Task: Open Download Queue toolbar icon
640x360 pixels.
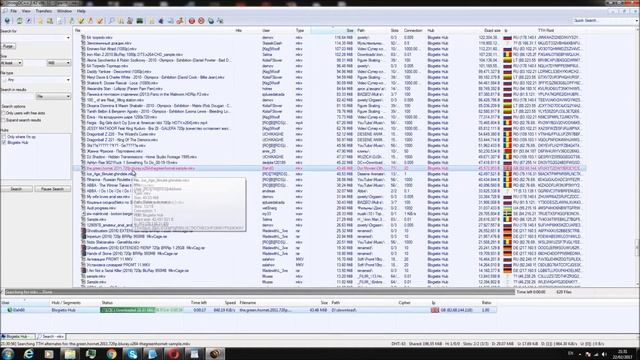Action: (71, 20)
